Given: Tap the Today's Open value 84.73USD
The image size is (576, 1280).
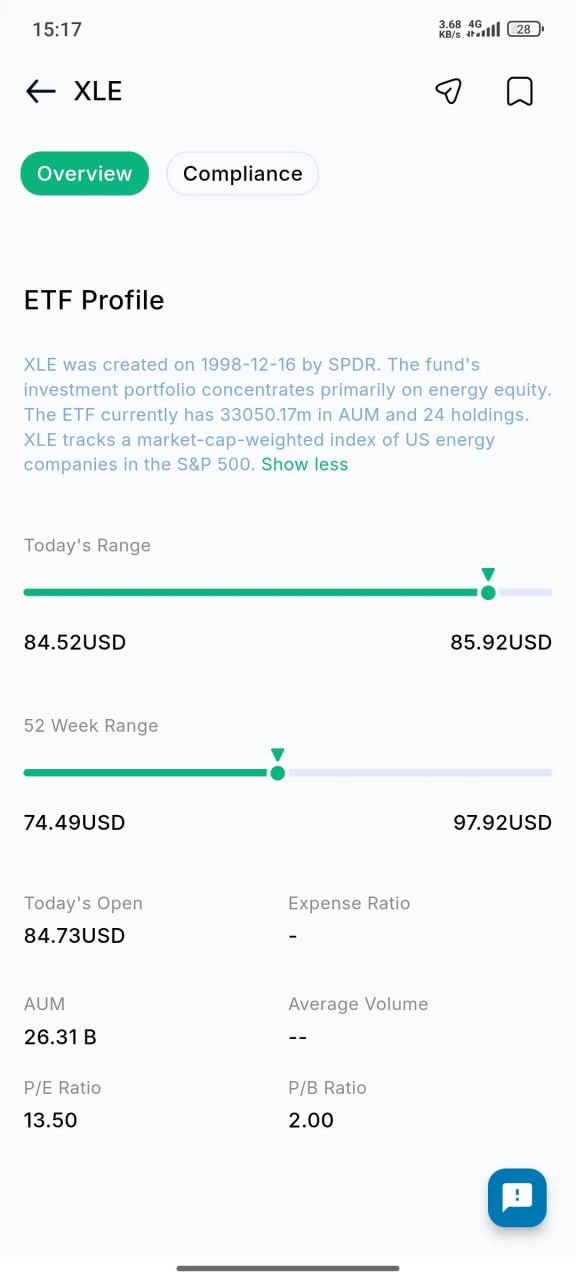Looking at the screenshot, I should (74, 936).
